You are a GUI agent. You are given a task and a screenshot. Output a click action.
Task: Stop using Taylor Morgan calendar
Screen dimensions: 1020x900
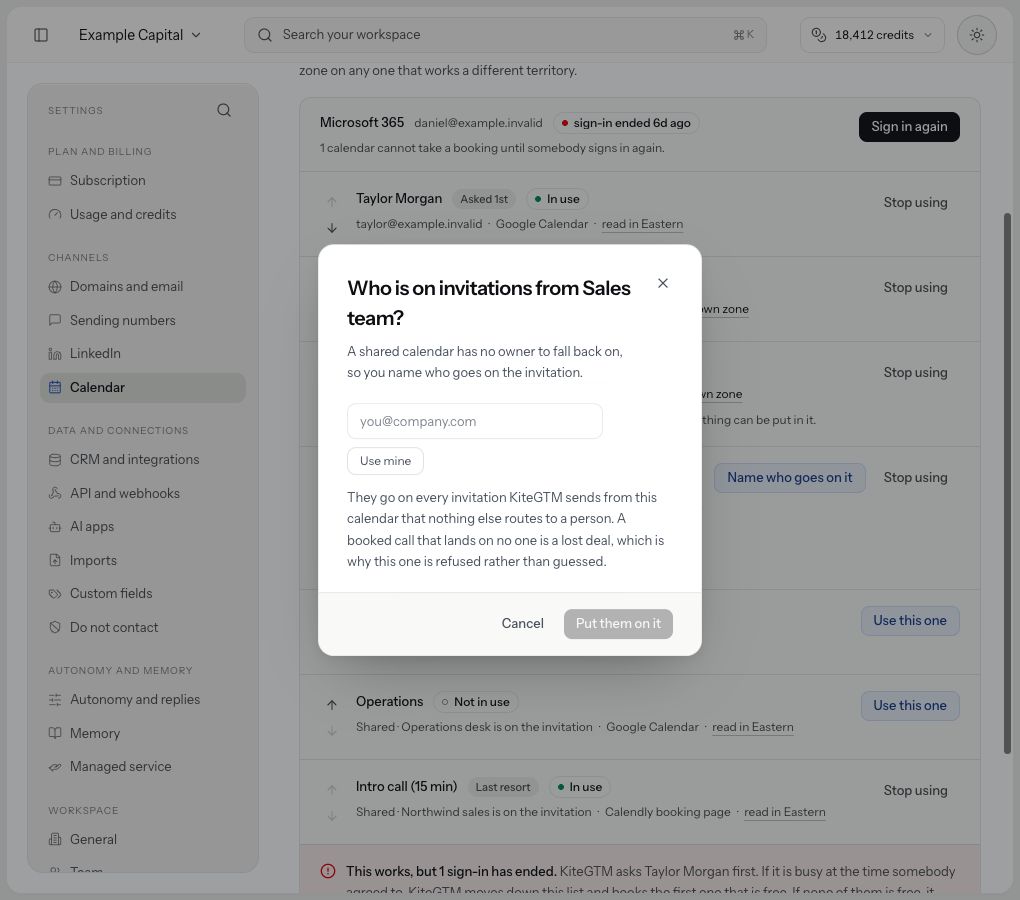915,203
